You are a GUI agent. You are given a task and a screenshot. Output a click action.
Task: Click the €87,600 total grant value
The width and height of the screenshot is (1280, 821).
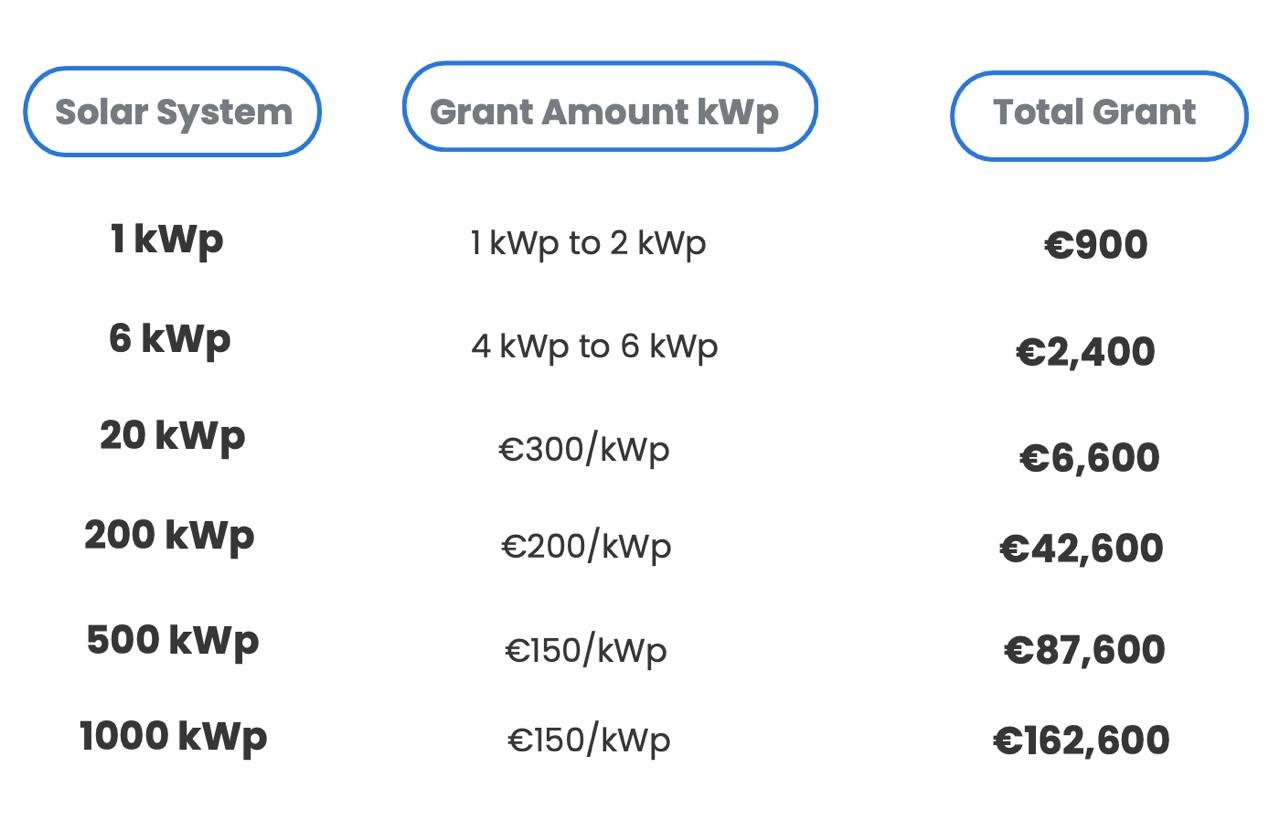(x=1084, y=650)
